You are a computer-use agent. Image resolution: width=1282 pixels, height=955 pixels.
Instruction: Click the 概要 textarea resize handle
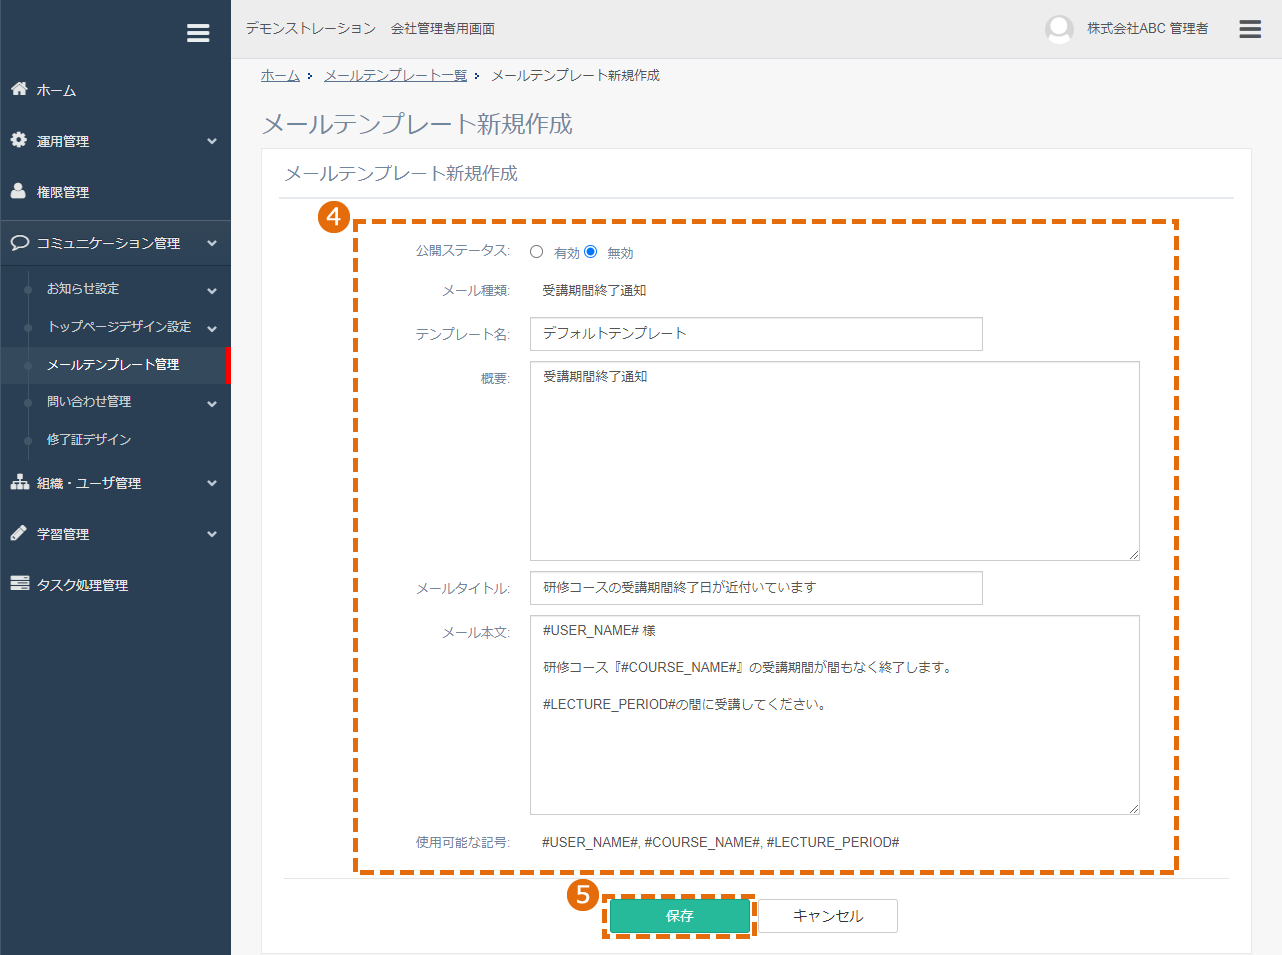tap(1134, 555)
